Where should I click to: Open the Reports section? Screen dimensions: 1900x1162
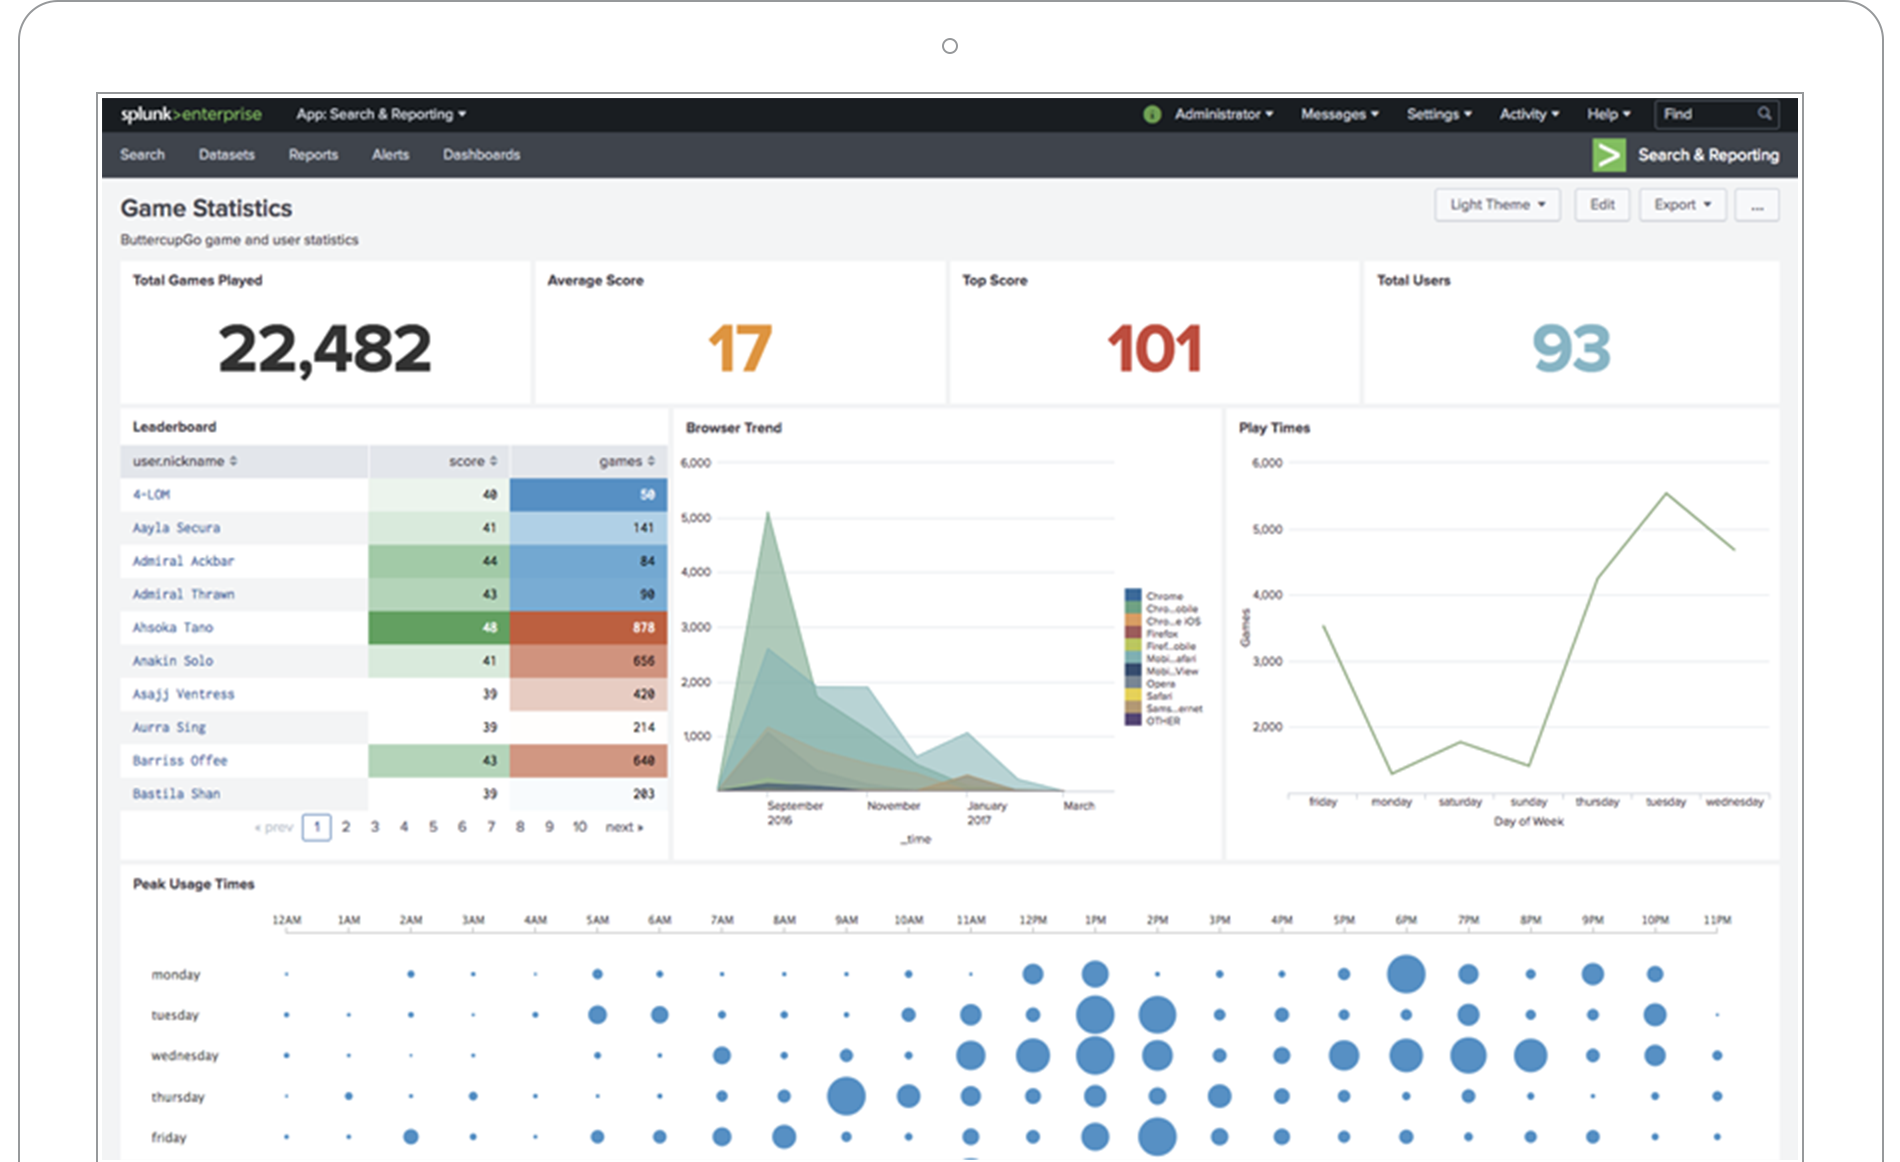pyautogui.click(x=312, y=155)
